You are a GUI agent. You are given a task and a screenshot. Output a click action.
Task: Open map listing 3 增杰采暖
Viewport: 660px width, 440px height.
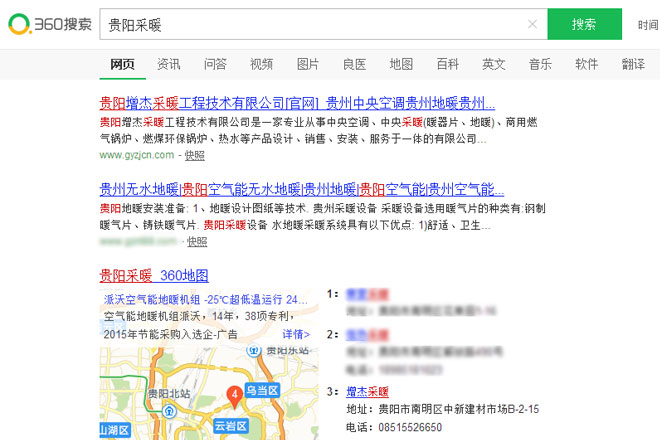point(367,392)
